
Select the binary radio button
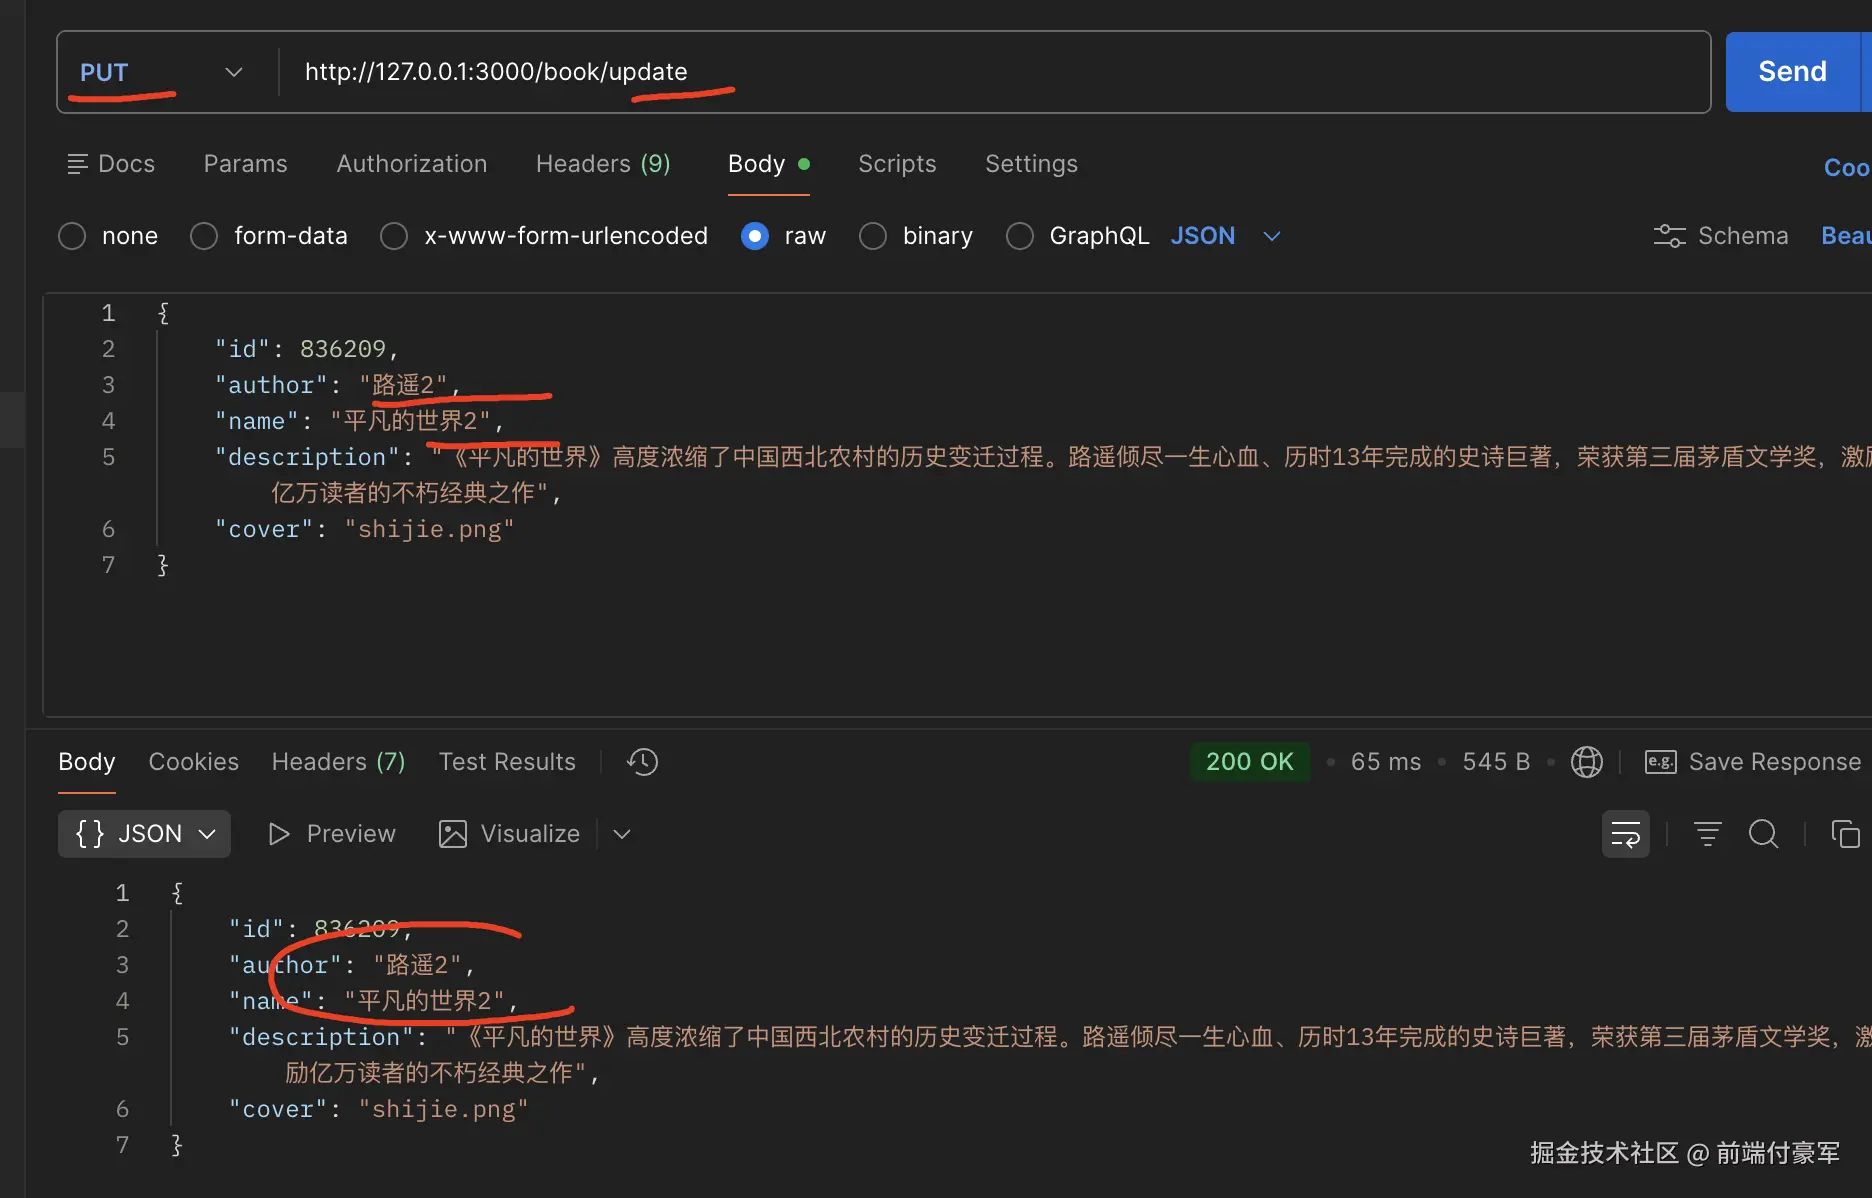point(873,236)
